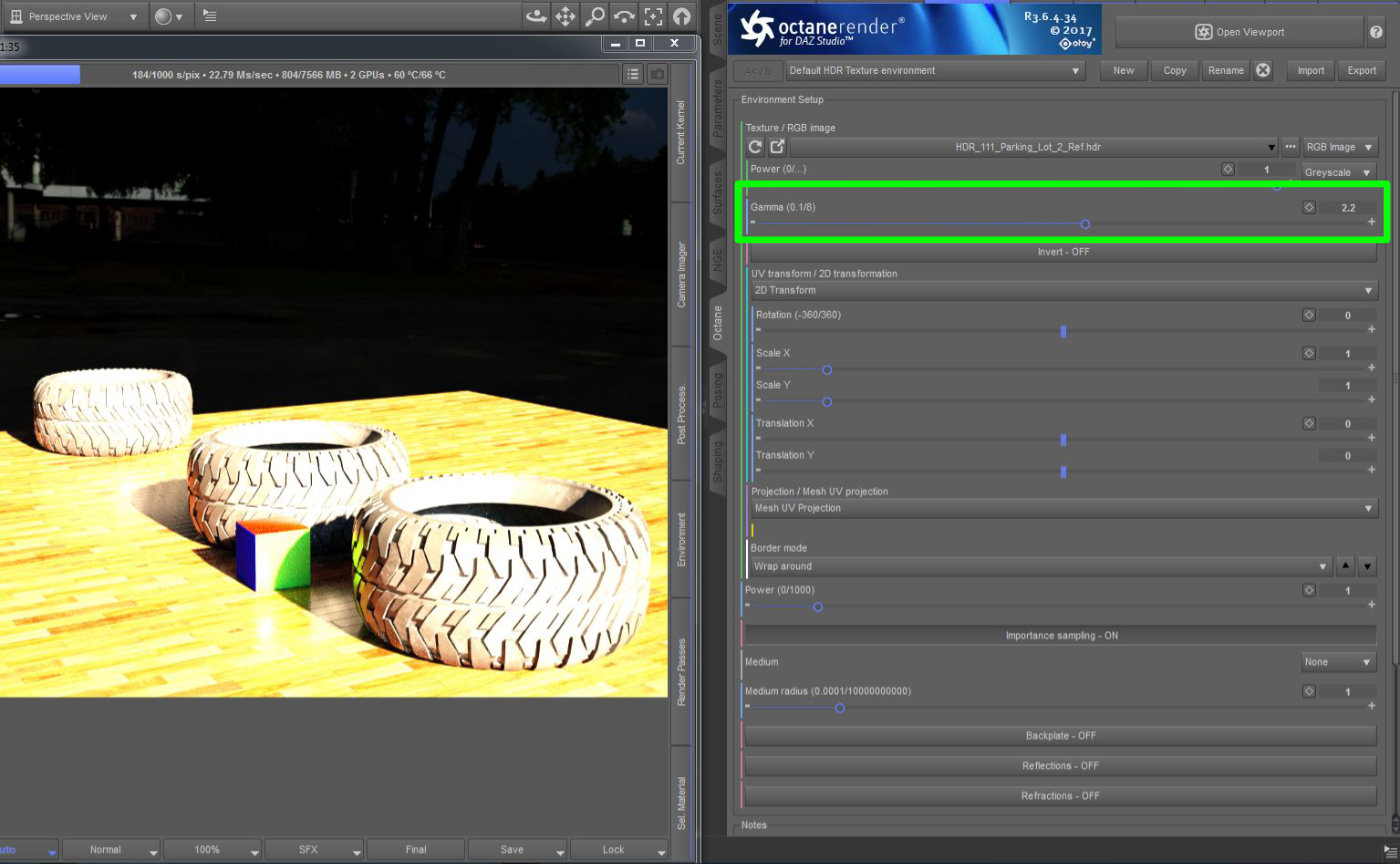Screen dimensions: 1400x864
Task: Click the Import button
Action: tap(1310, 70)
